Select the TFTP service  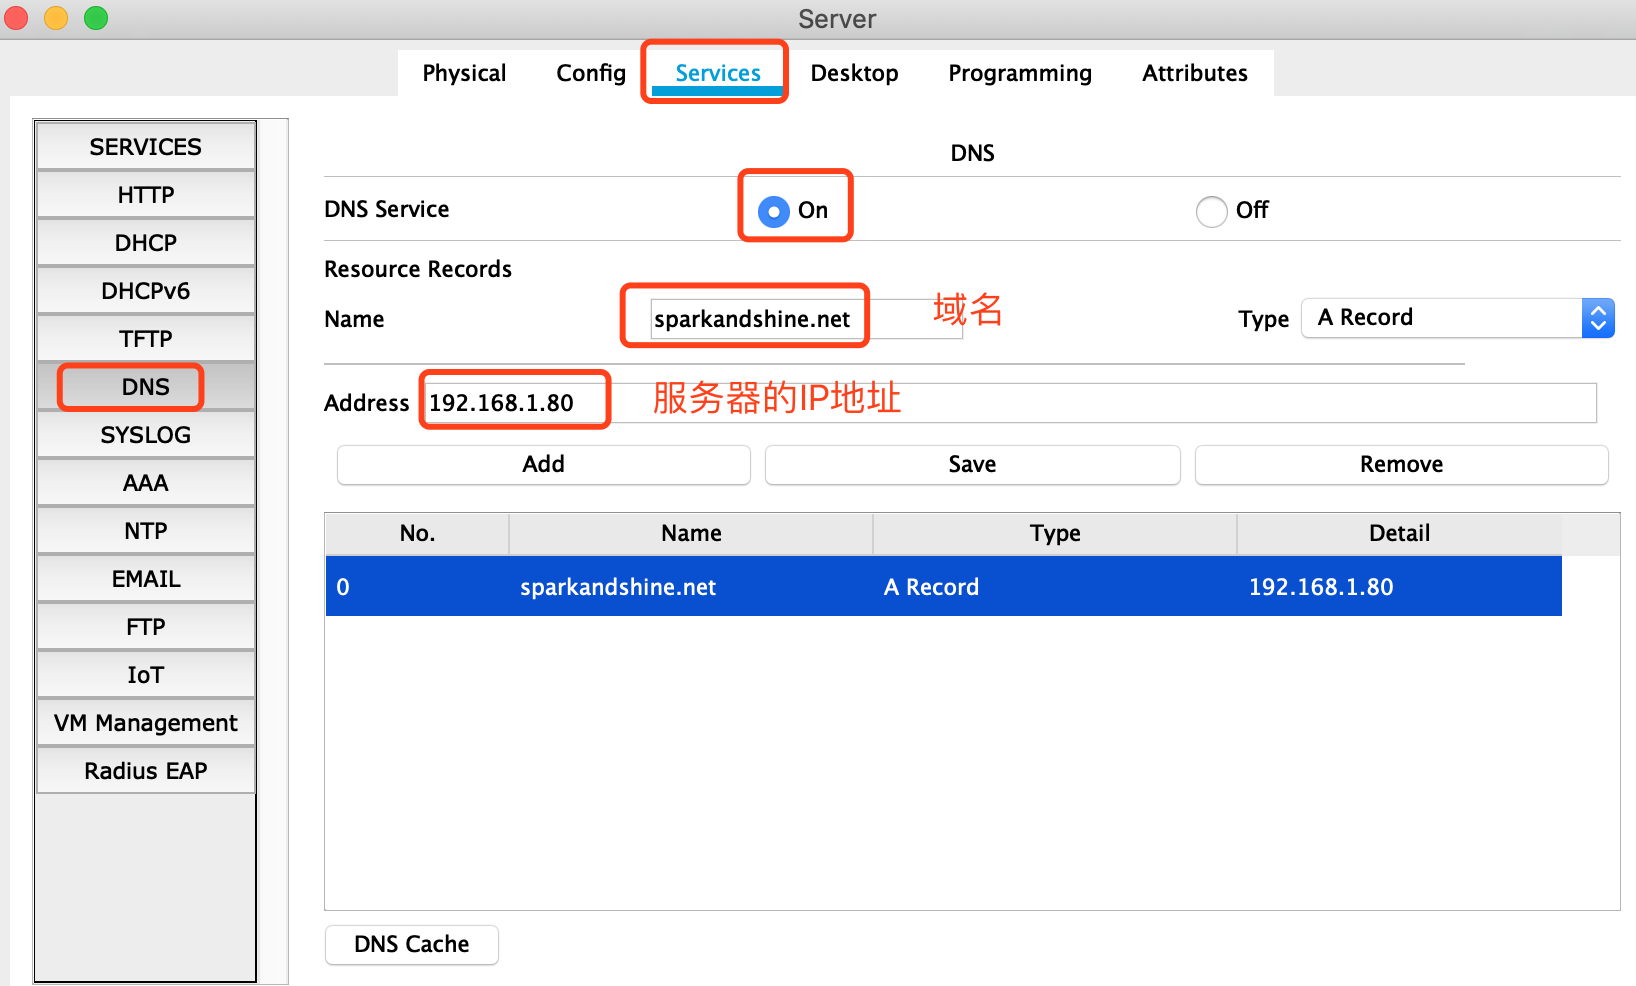tap(145, 338)
